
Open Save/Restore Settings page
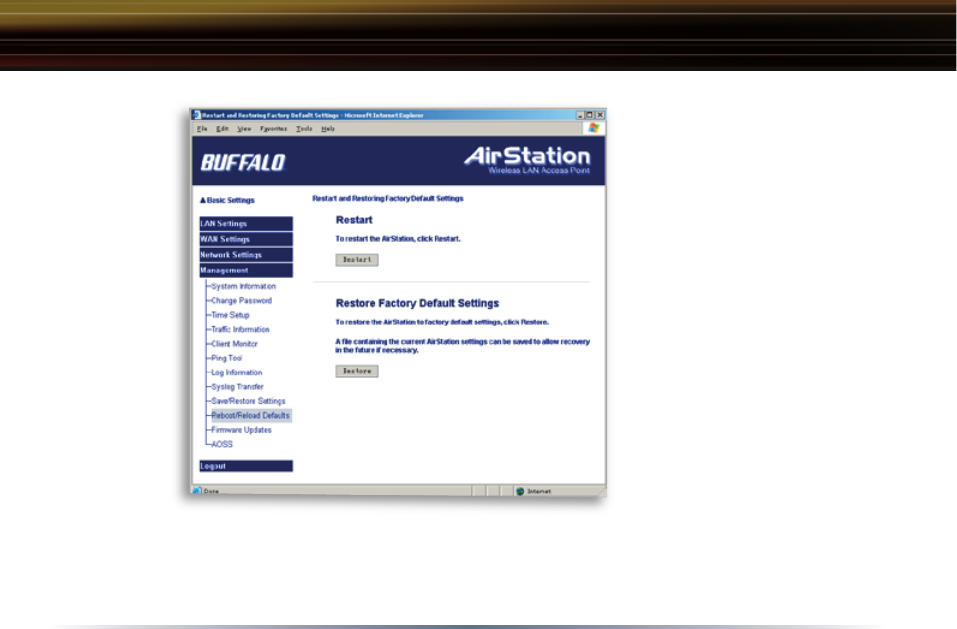(248, 401)
